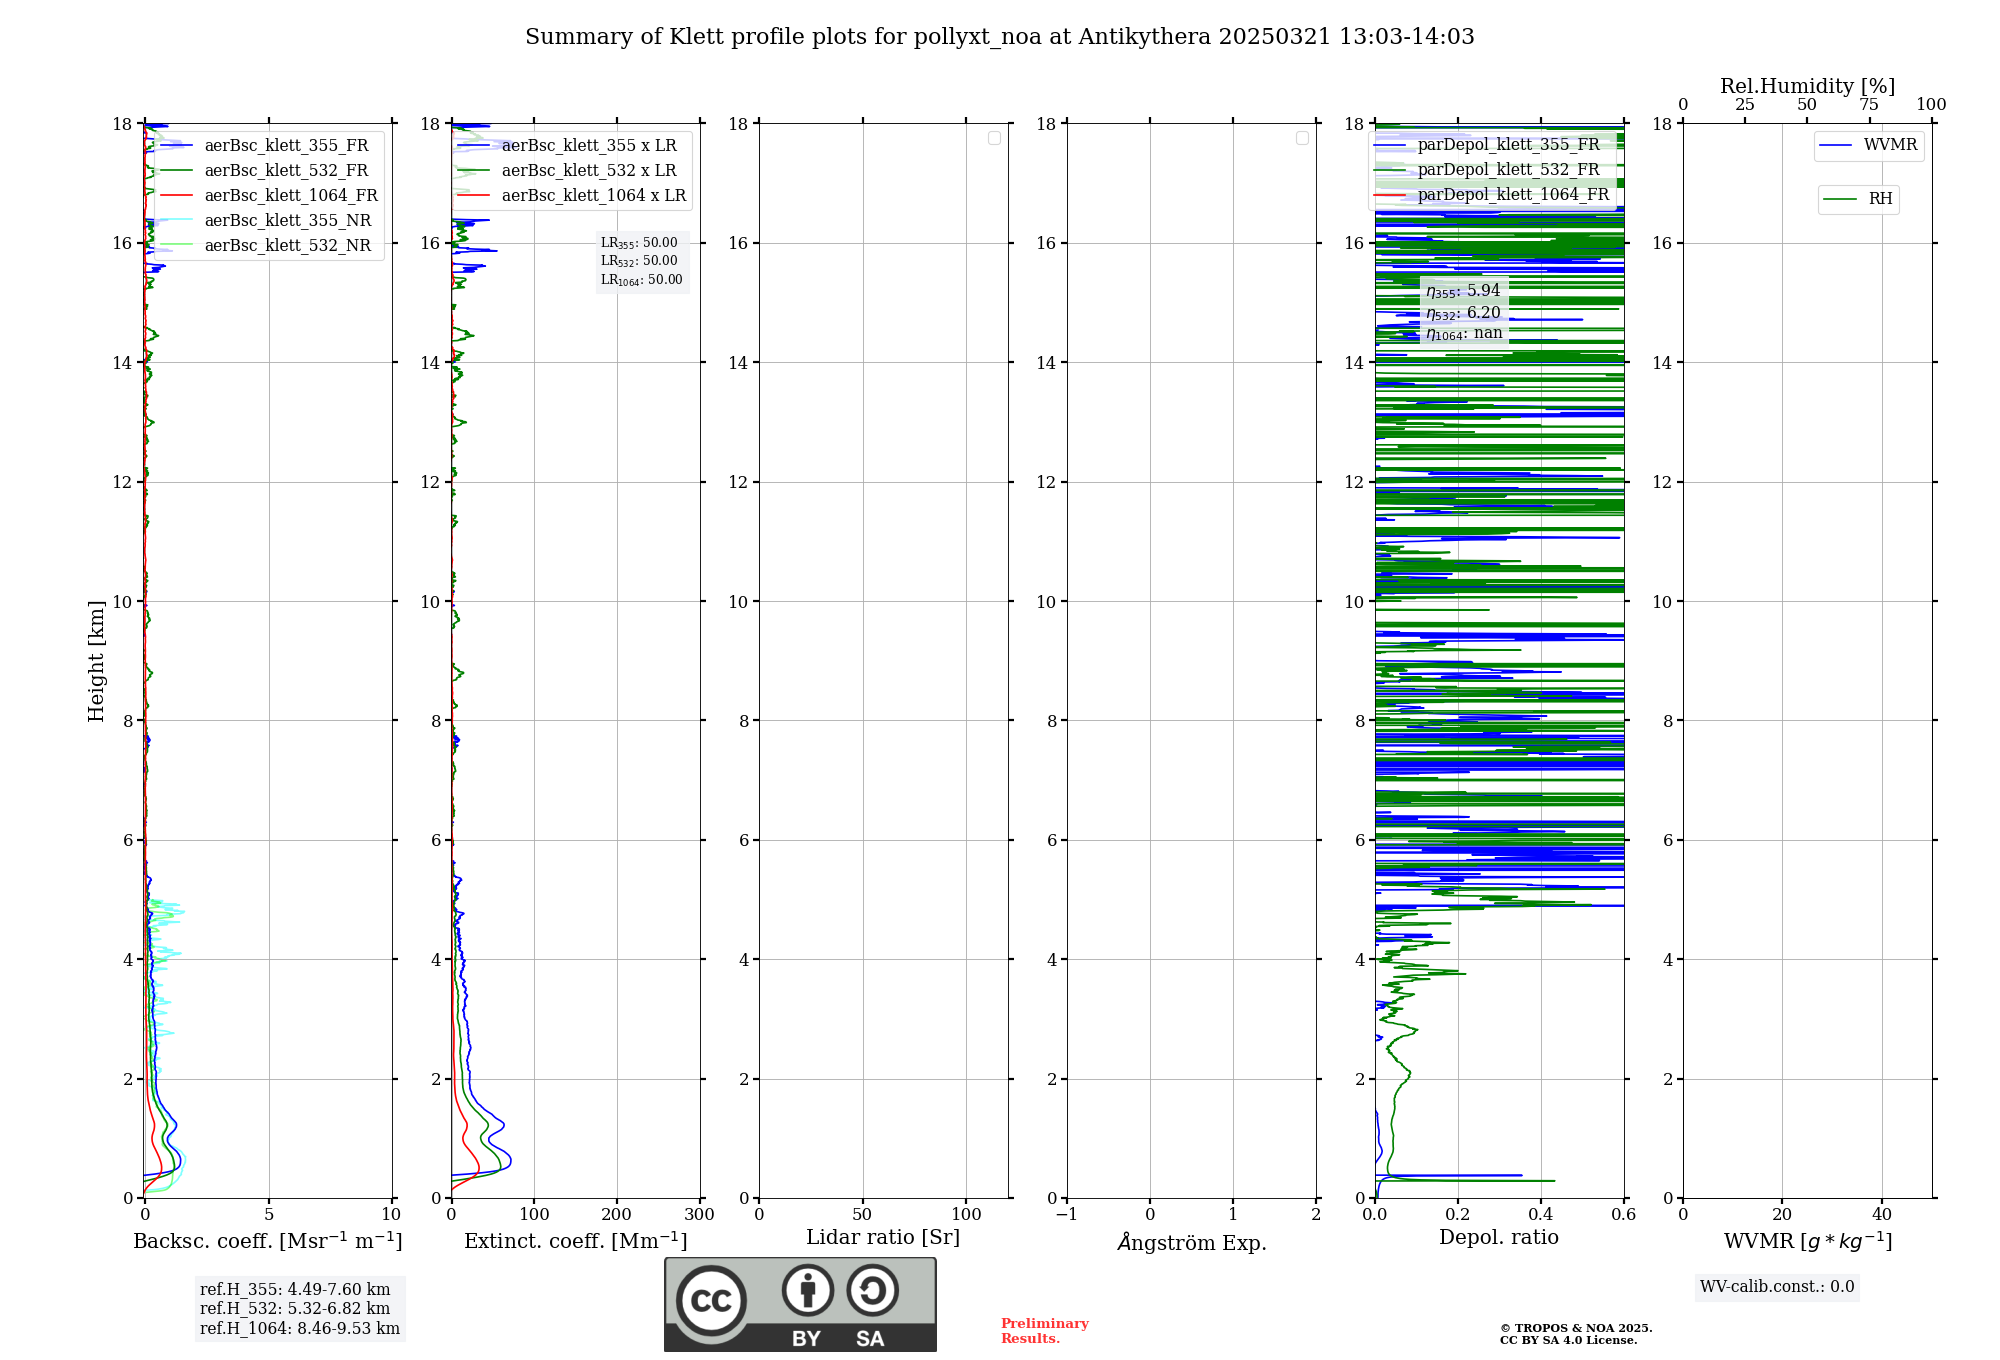Click legend entry aerBsc_klett_532 x LR
Viewport: 2000px width, 1360px height.
(x=568, y=170)
